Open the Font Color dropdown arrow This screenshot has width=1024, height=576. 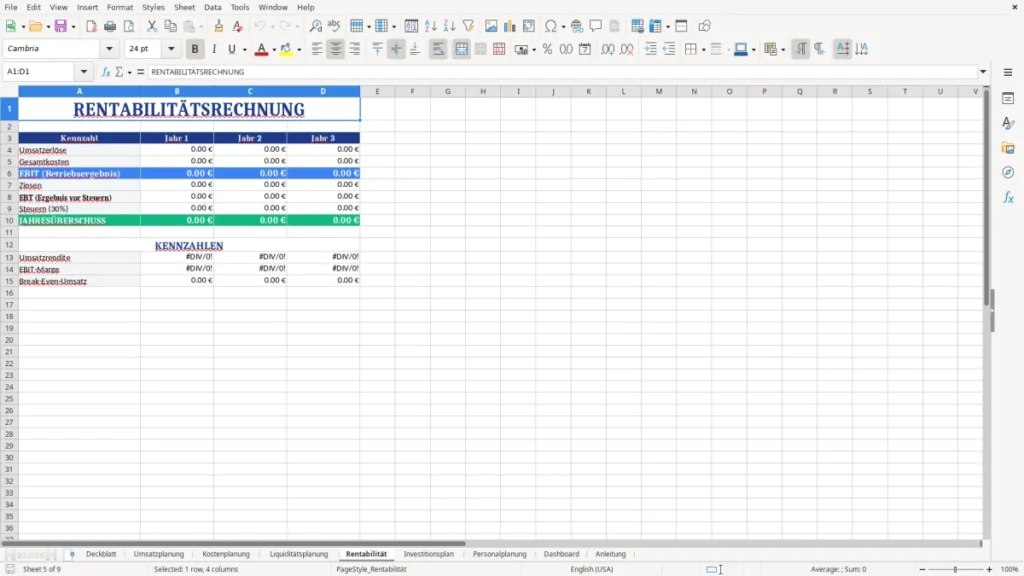274,50
